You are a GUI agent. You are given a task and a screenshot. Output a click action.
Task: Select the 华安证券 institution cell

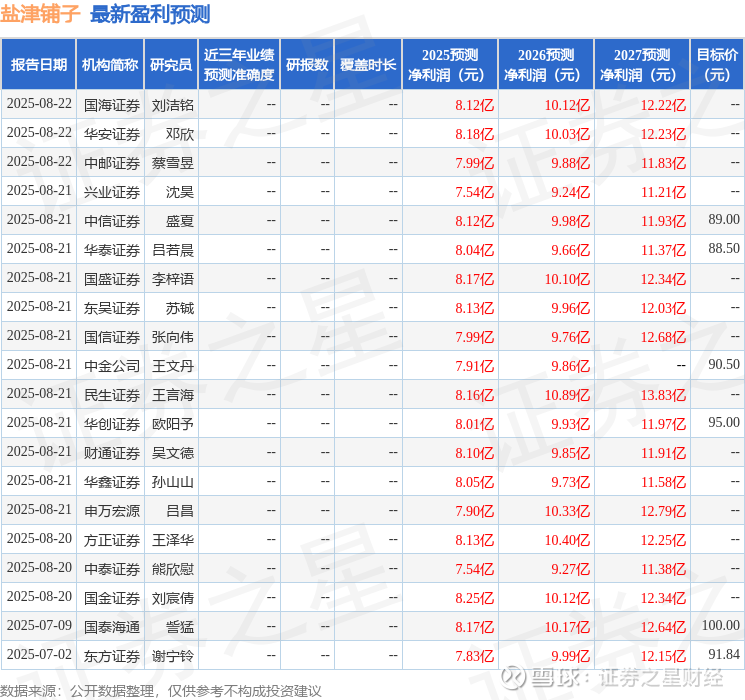pyautogui.click(x=112, y=134)
